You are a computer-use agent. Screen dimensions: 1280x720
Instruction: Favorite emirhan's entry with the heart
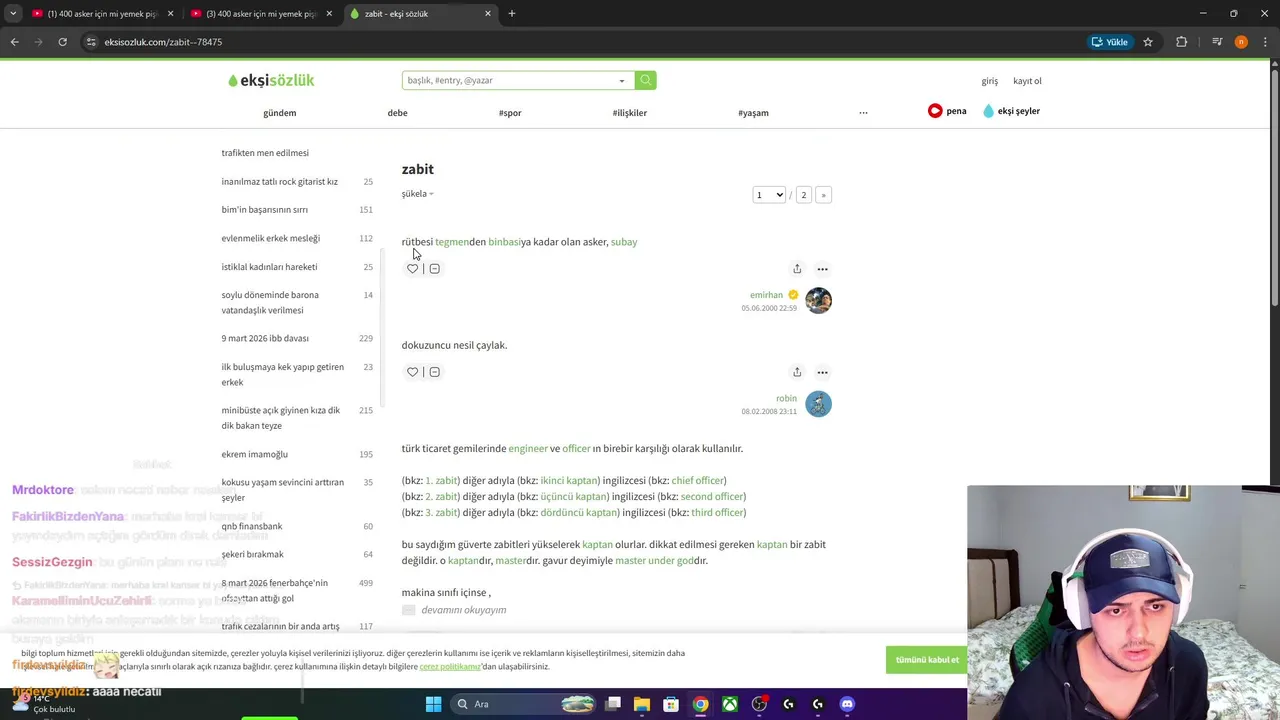[412, 269]
